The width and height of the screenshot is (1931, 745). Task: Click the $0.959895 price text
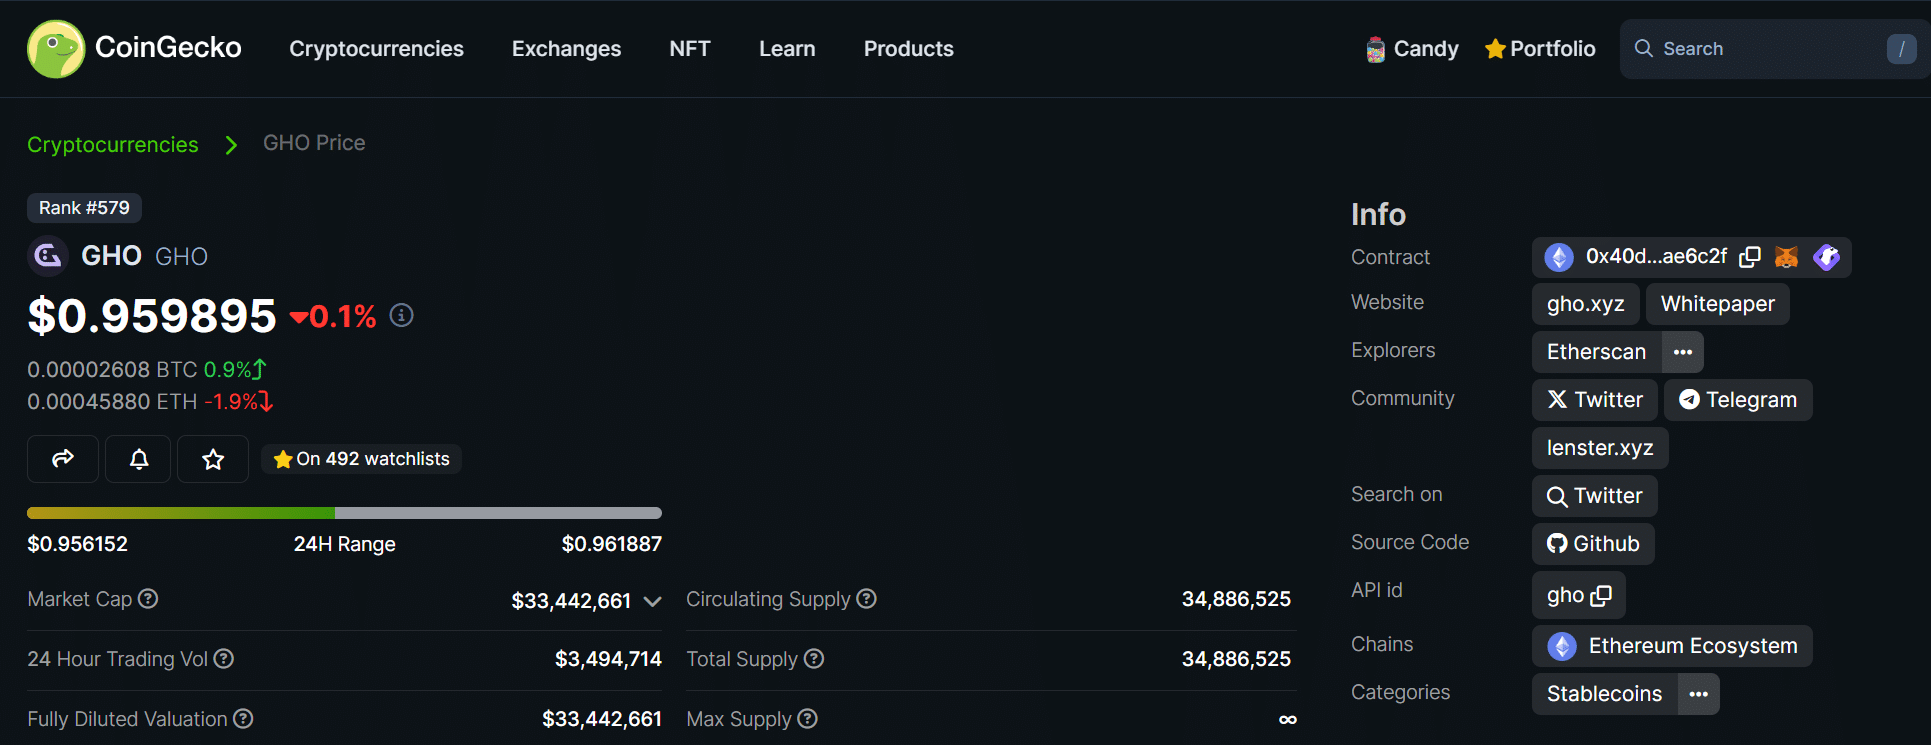(152, 316)
